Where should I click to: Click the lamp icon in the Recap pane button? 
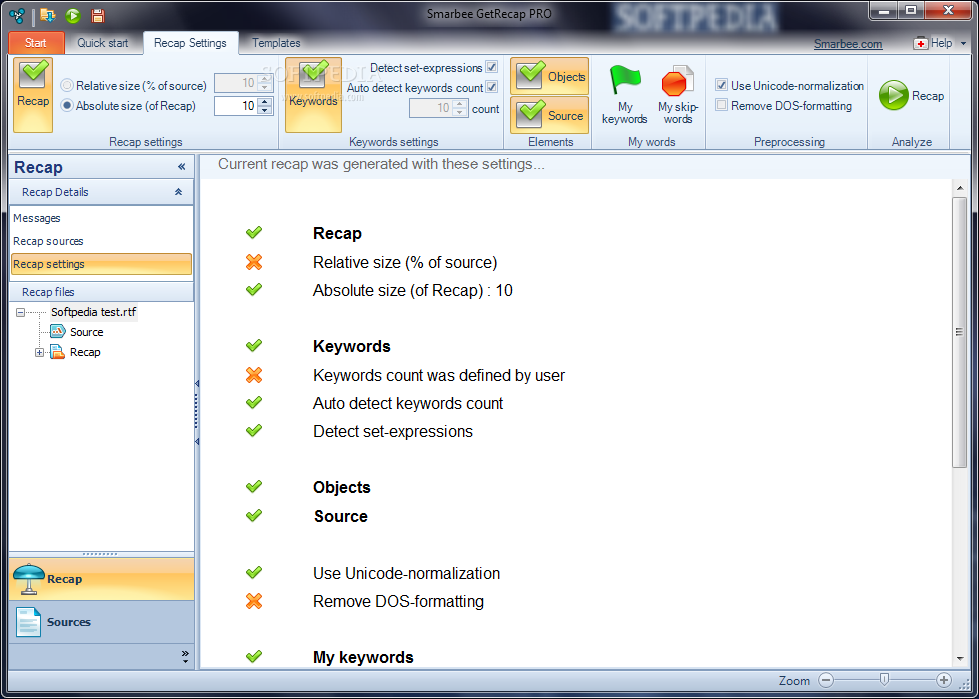(x=28, y=579)
